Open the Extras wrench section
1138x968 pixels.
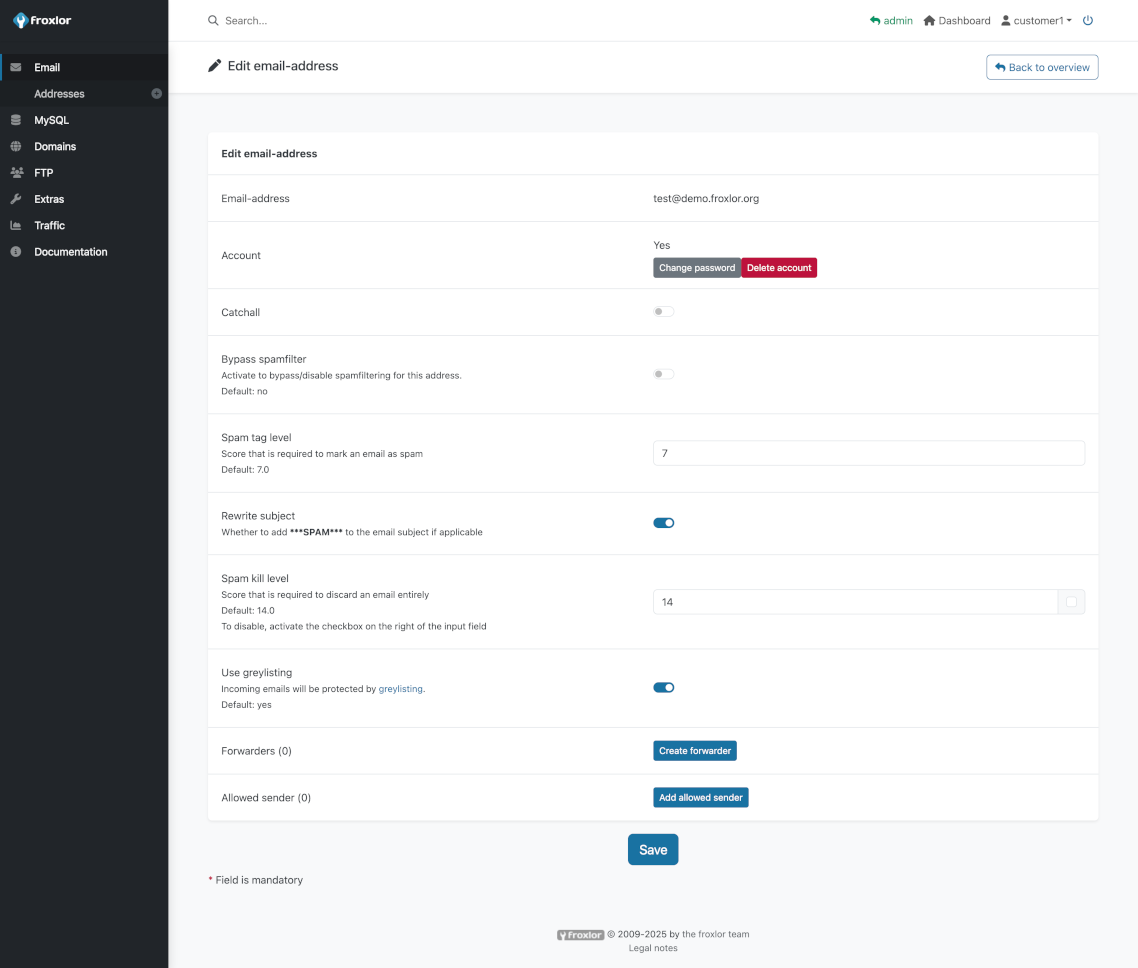[16, 198]
